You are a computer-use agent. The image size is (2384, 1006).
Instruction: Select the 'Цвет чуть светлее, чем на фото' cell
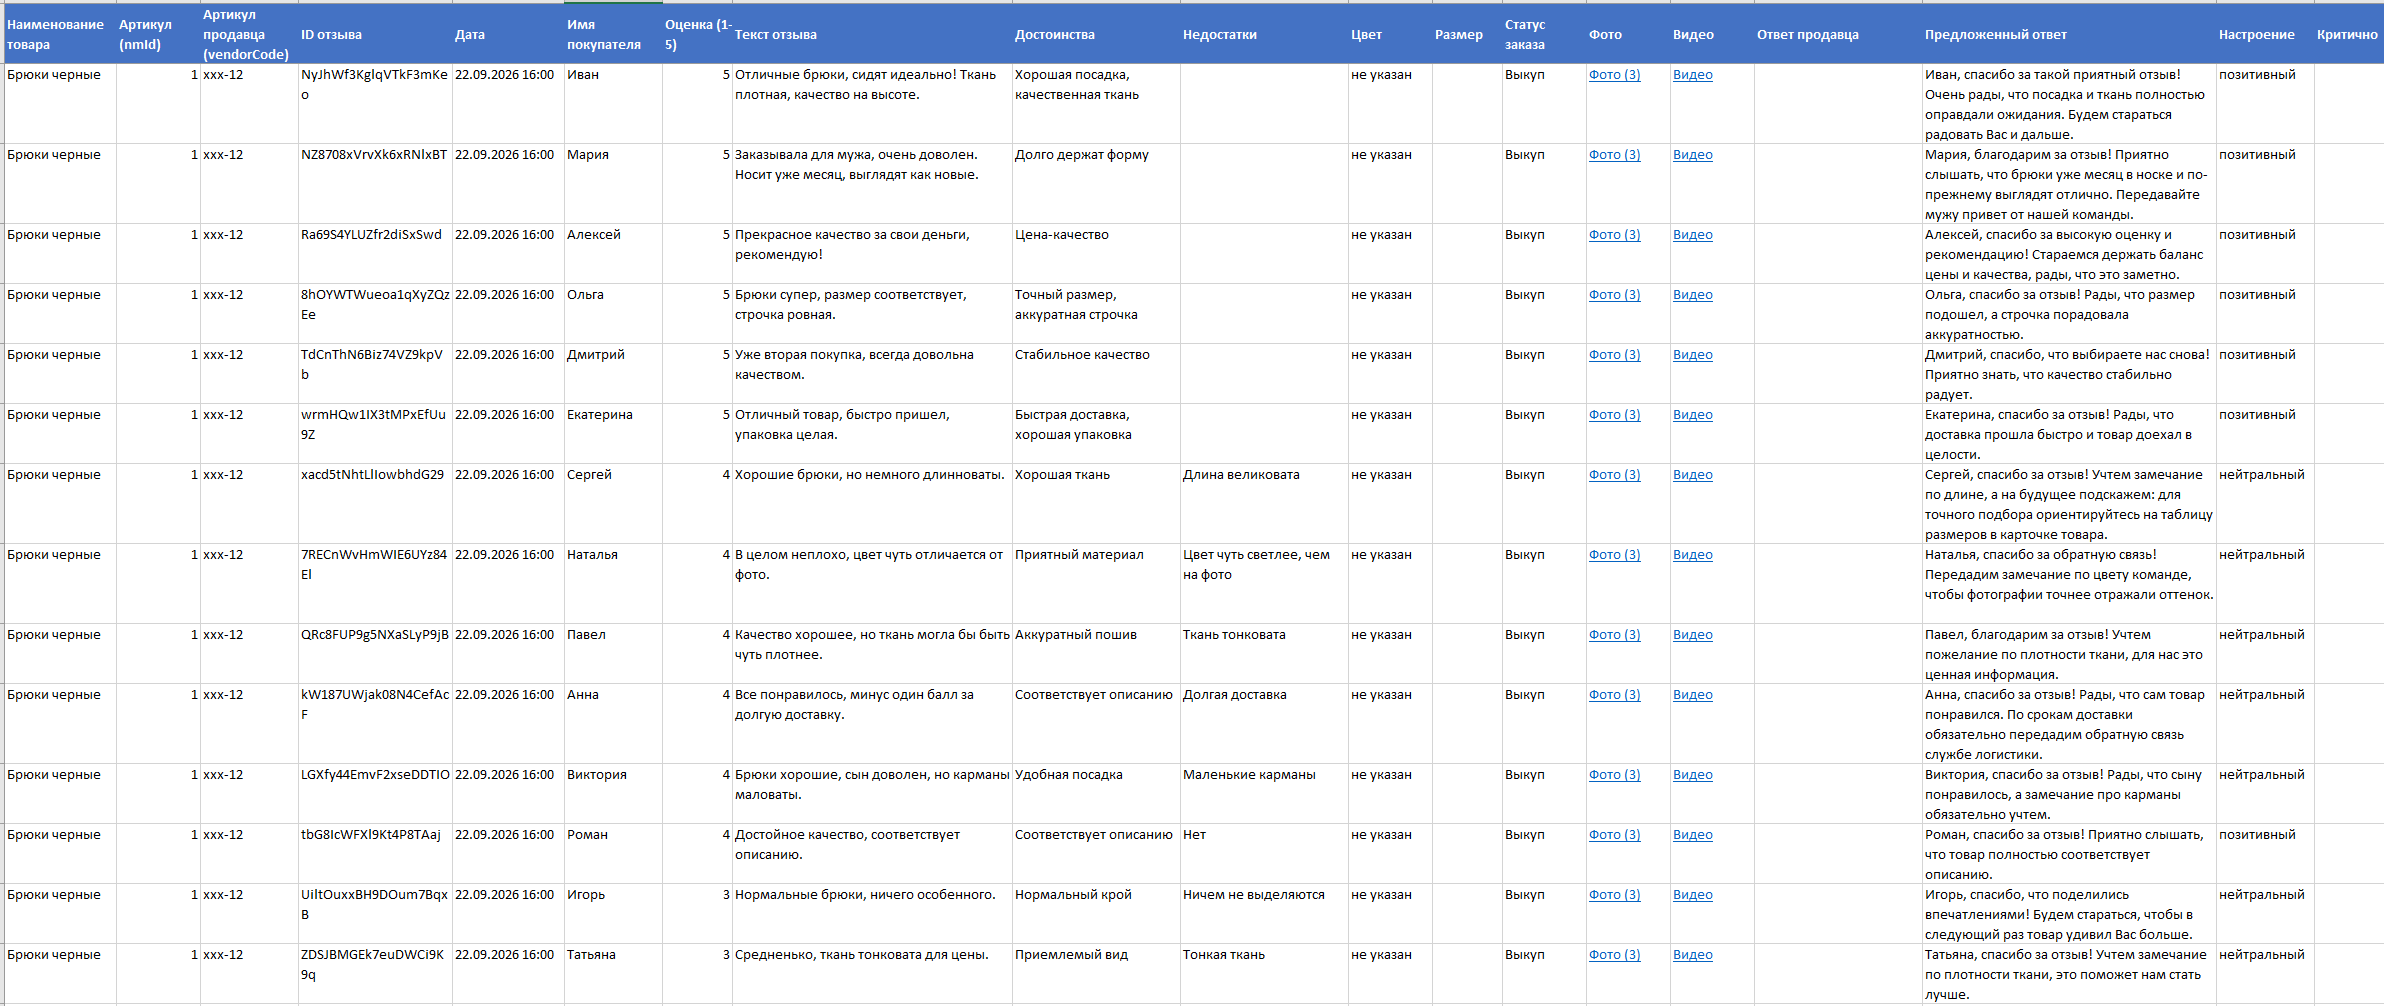pos(1264,583)
